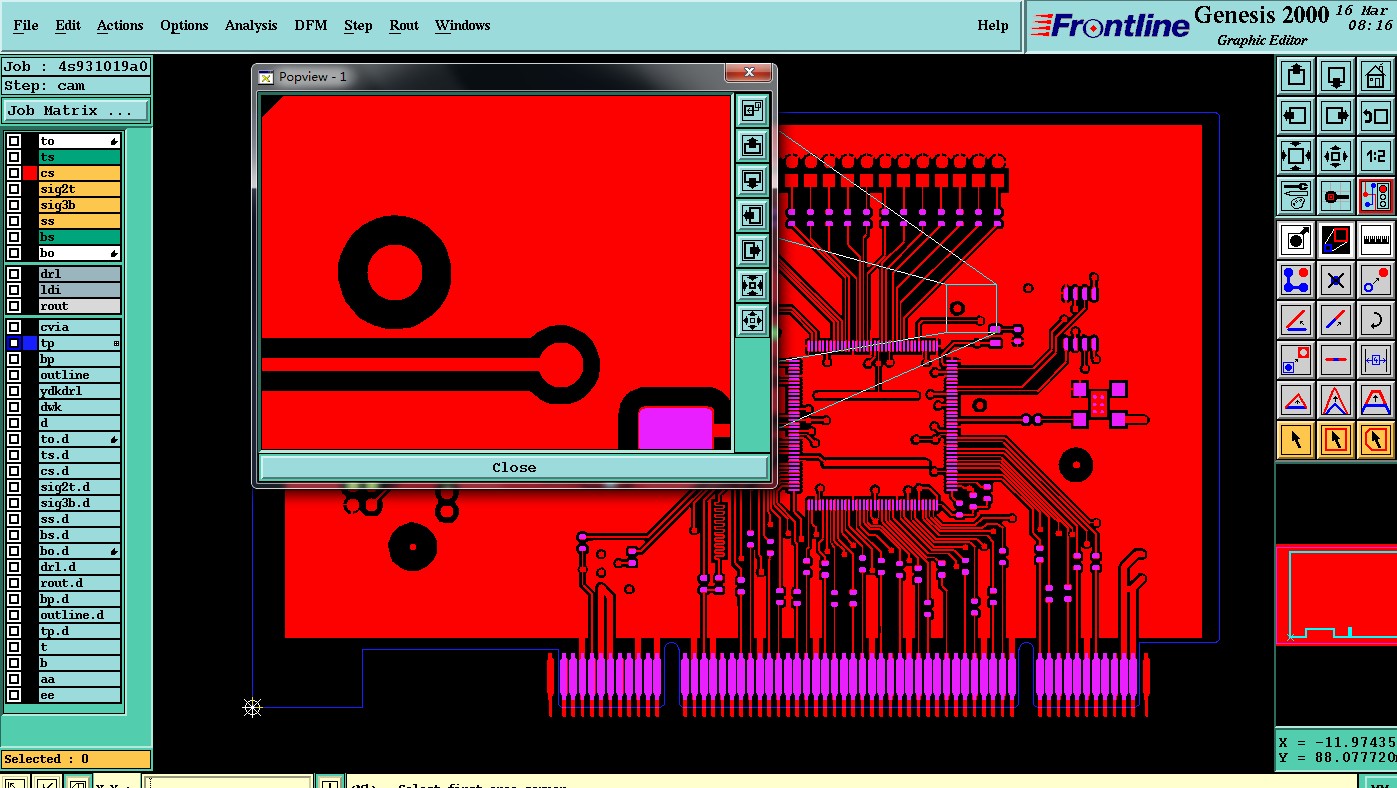Open the Rout menu
1397x788 pixels.
(404, 25)
